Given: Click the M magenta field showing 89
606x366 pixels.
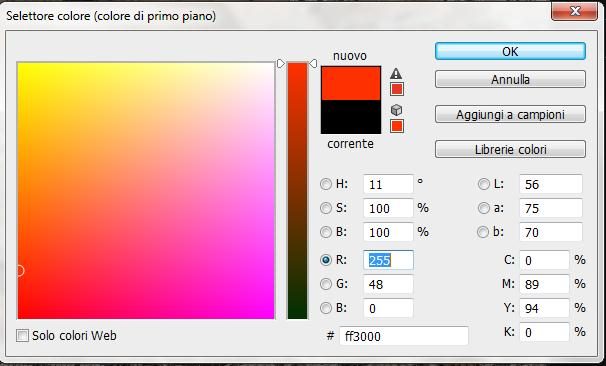Looking at the screenshot, I should tap(544, 284).
